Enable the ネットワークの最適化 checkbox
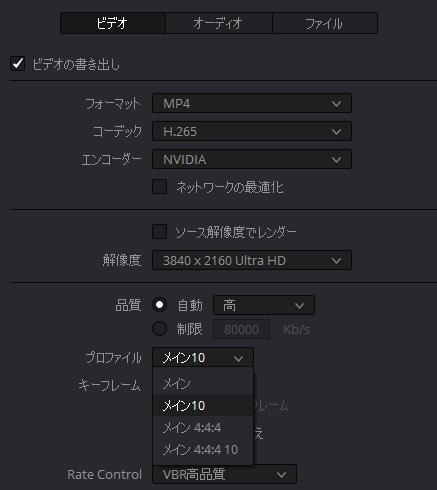 (x=160, y=187)
